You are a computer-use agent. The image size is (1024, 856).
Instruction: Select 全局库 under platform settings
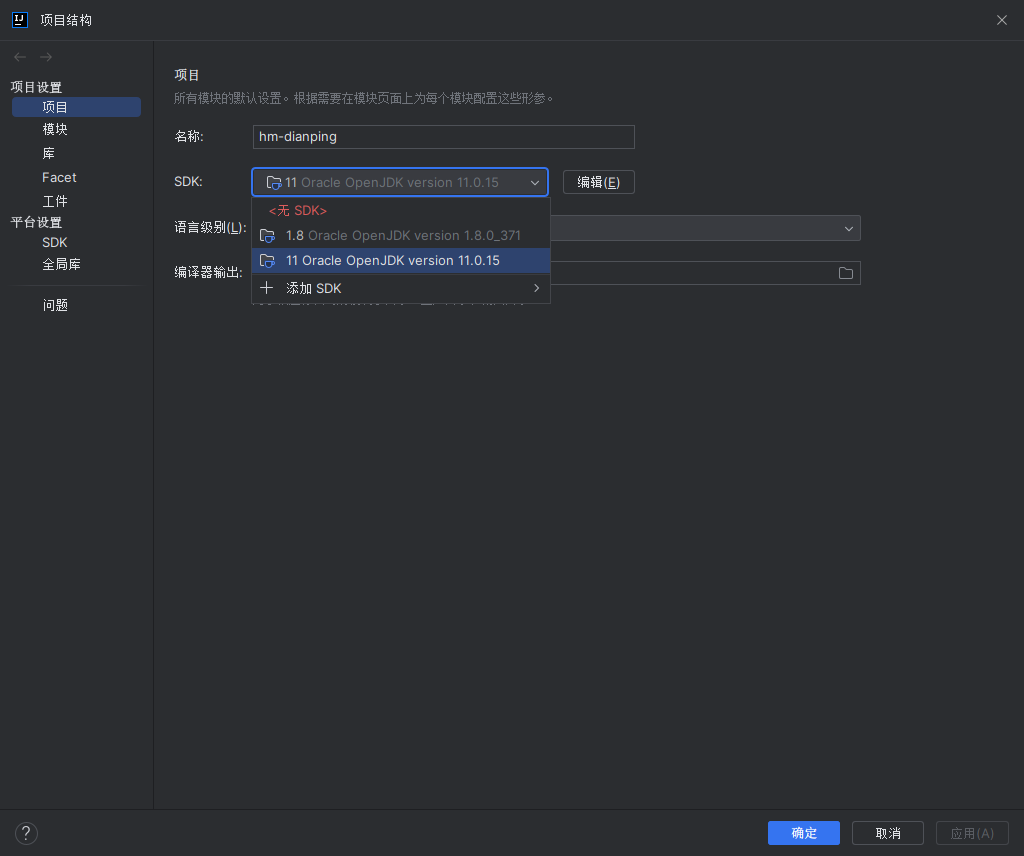(x=61, y=265)
